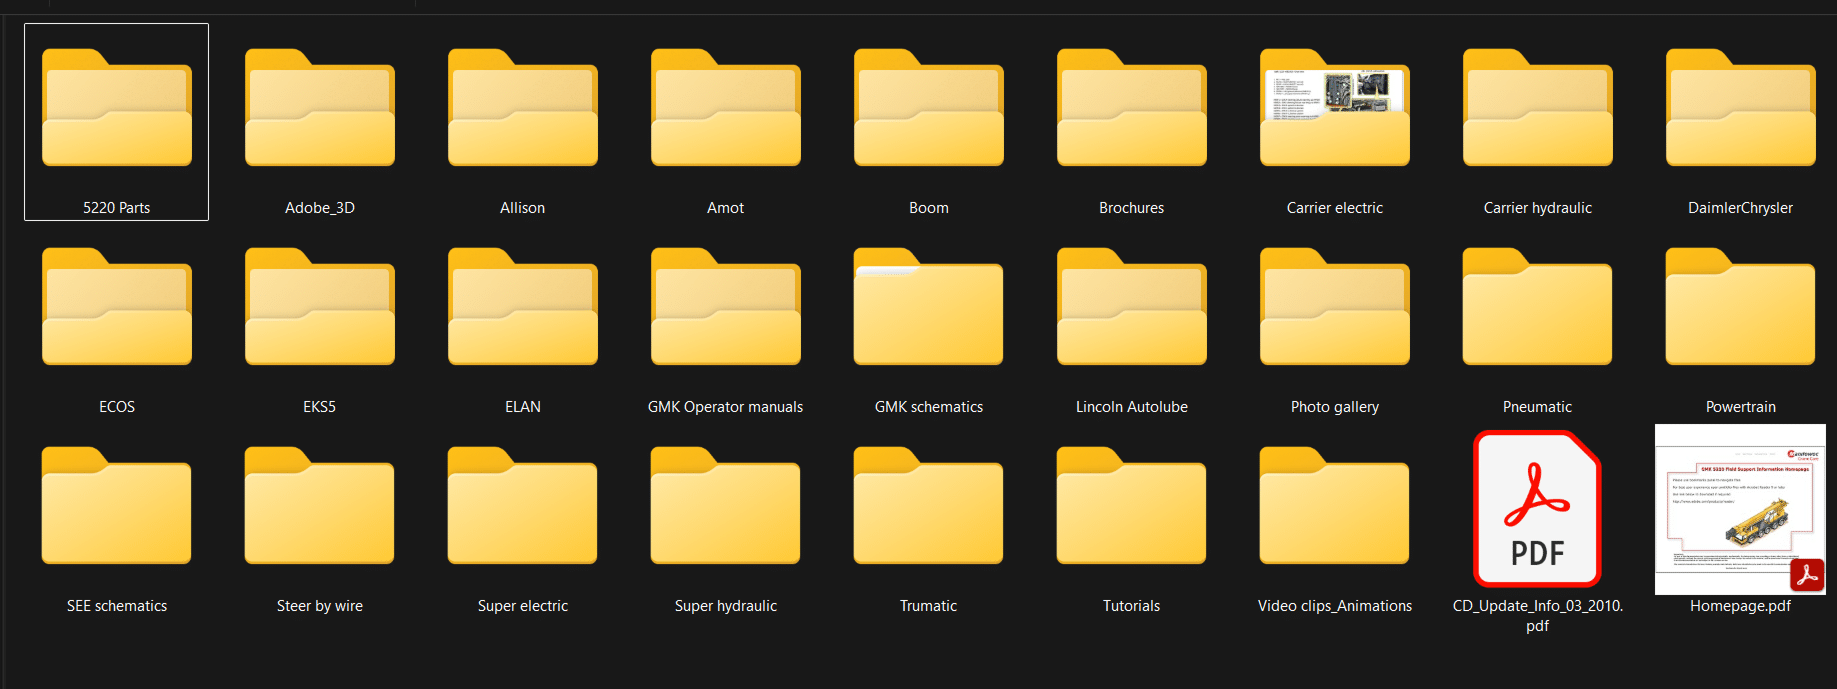Viewport: 1837px width, 689px height.
Task: Select the Tutorials folder icon
Action: (1132, 505)
